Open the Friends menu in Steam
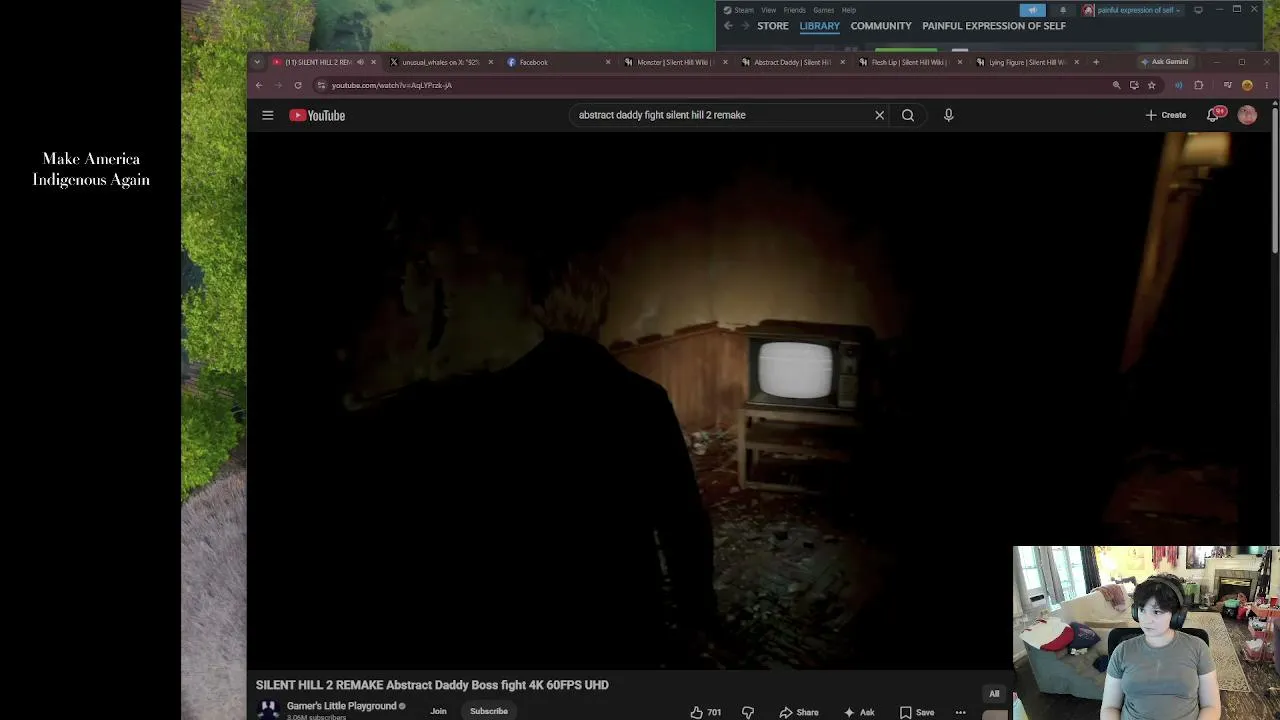Screen dimensions: 1280x720 pyautogui.click(x=795, y=10)
